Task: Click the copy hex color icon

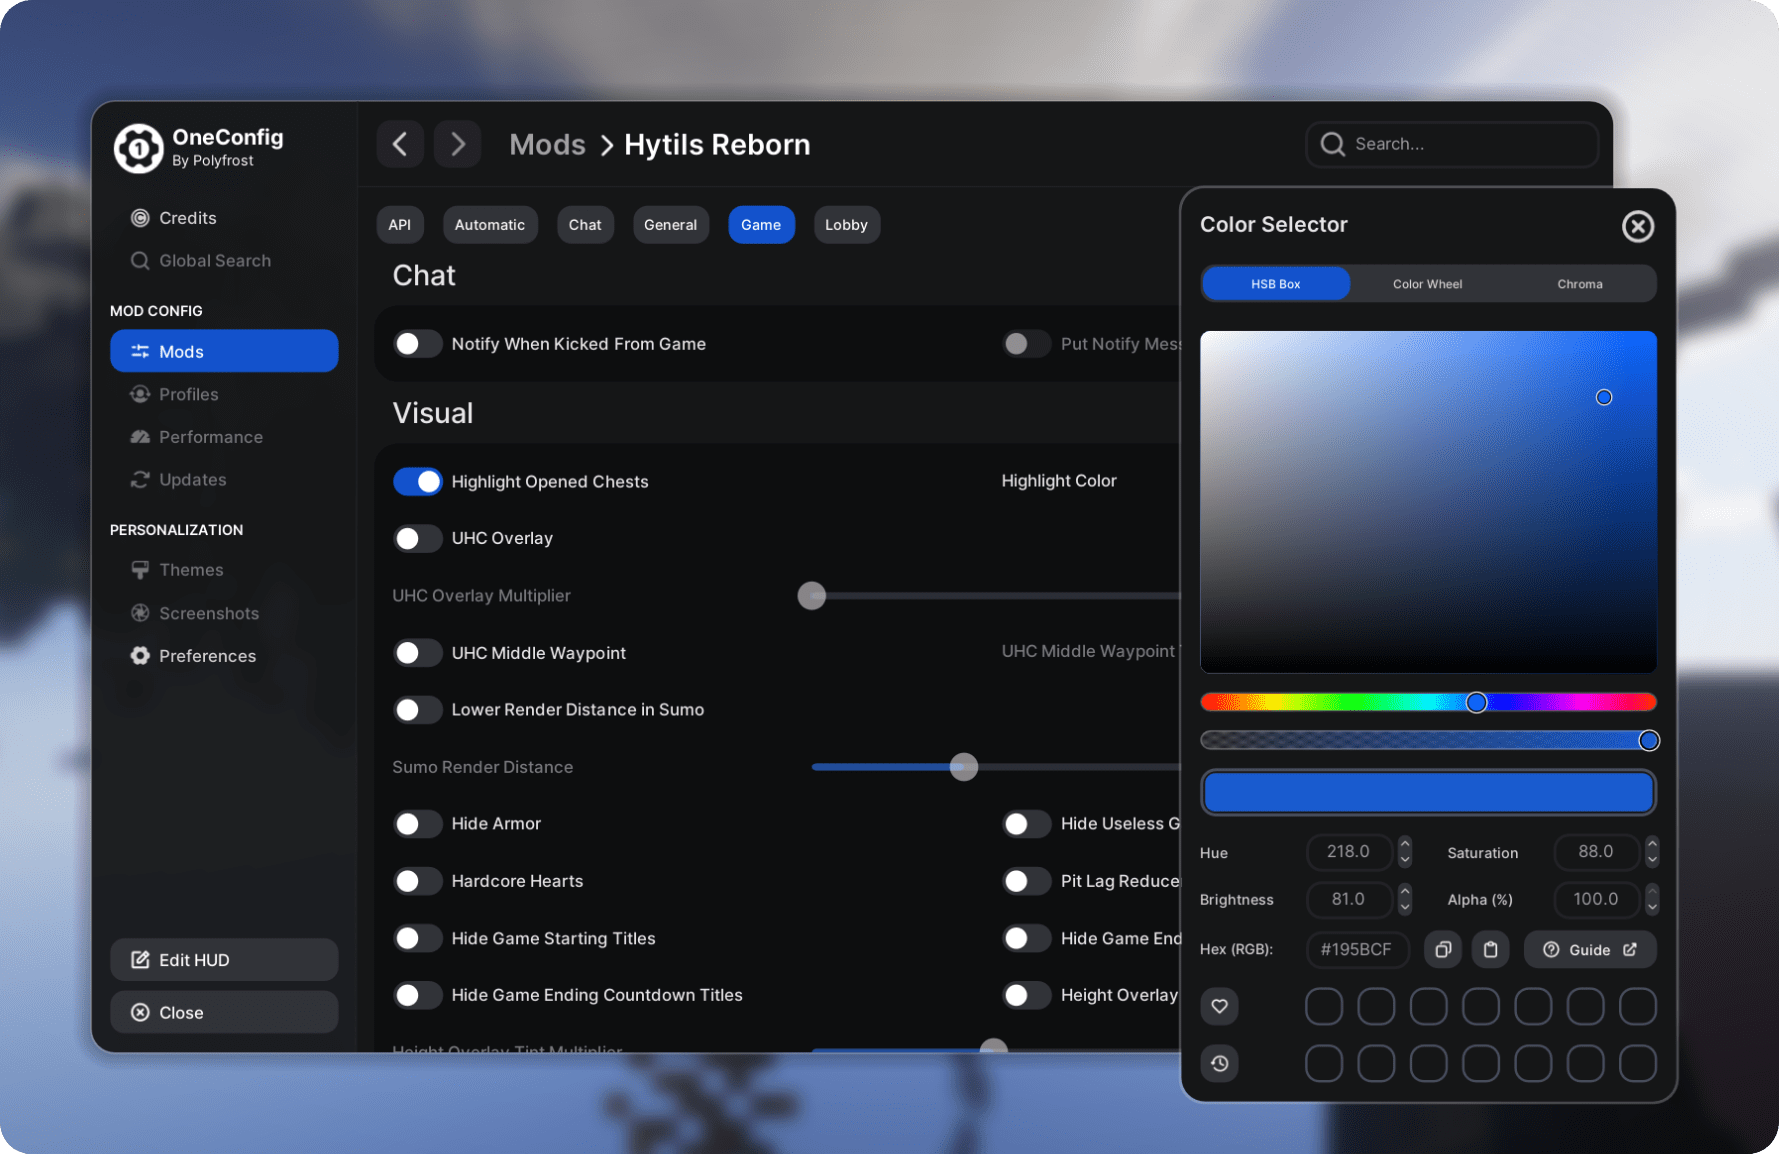Action: pos(1442,949)
